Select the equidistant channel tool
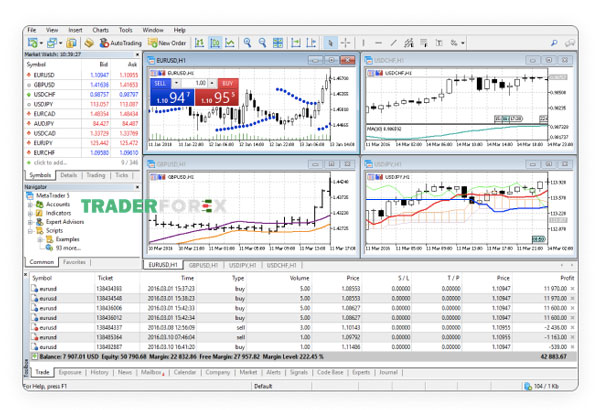 (x=409, y=43)
